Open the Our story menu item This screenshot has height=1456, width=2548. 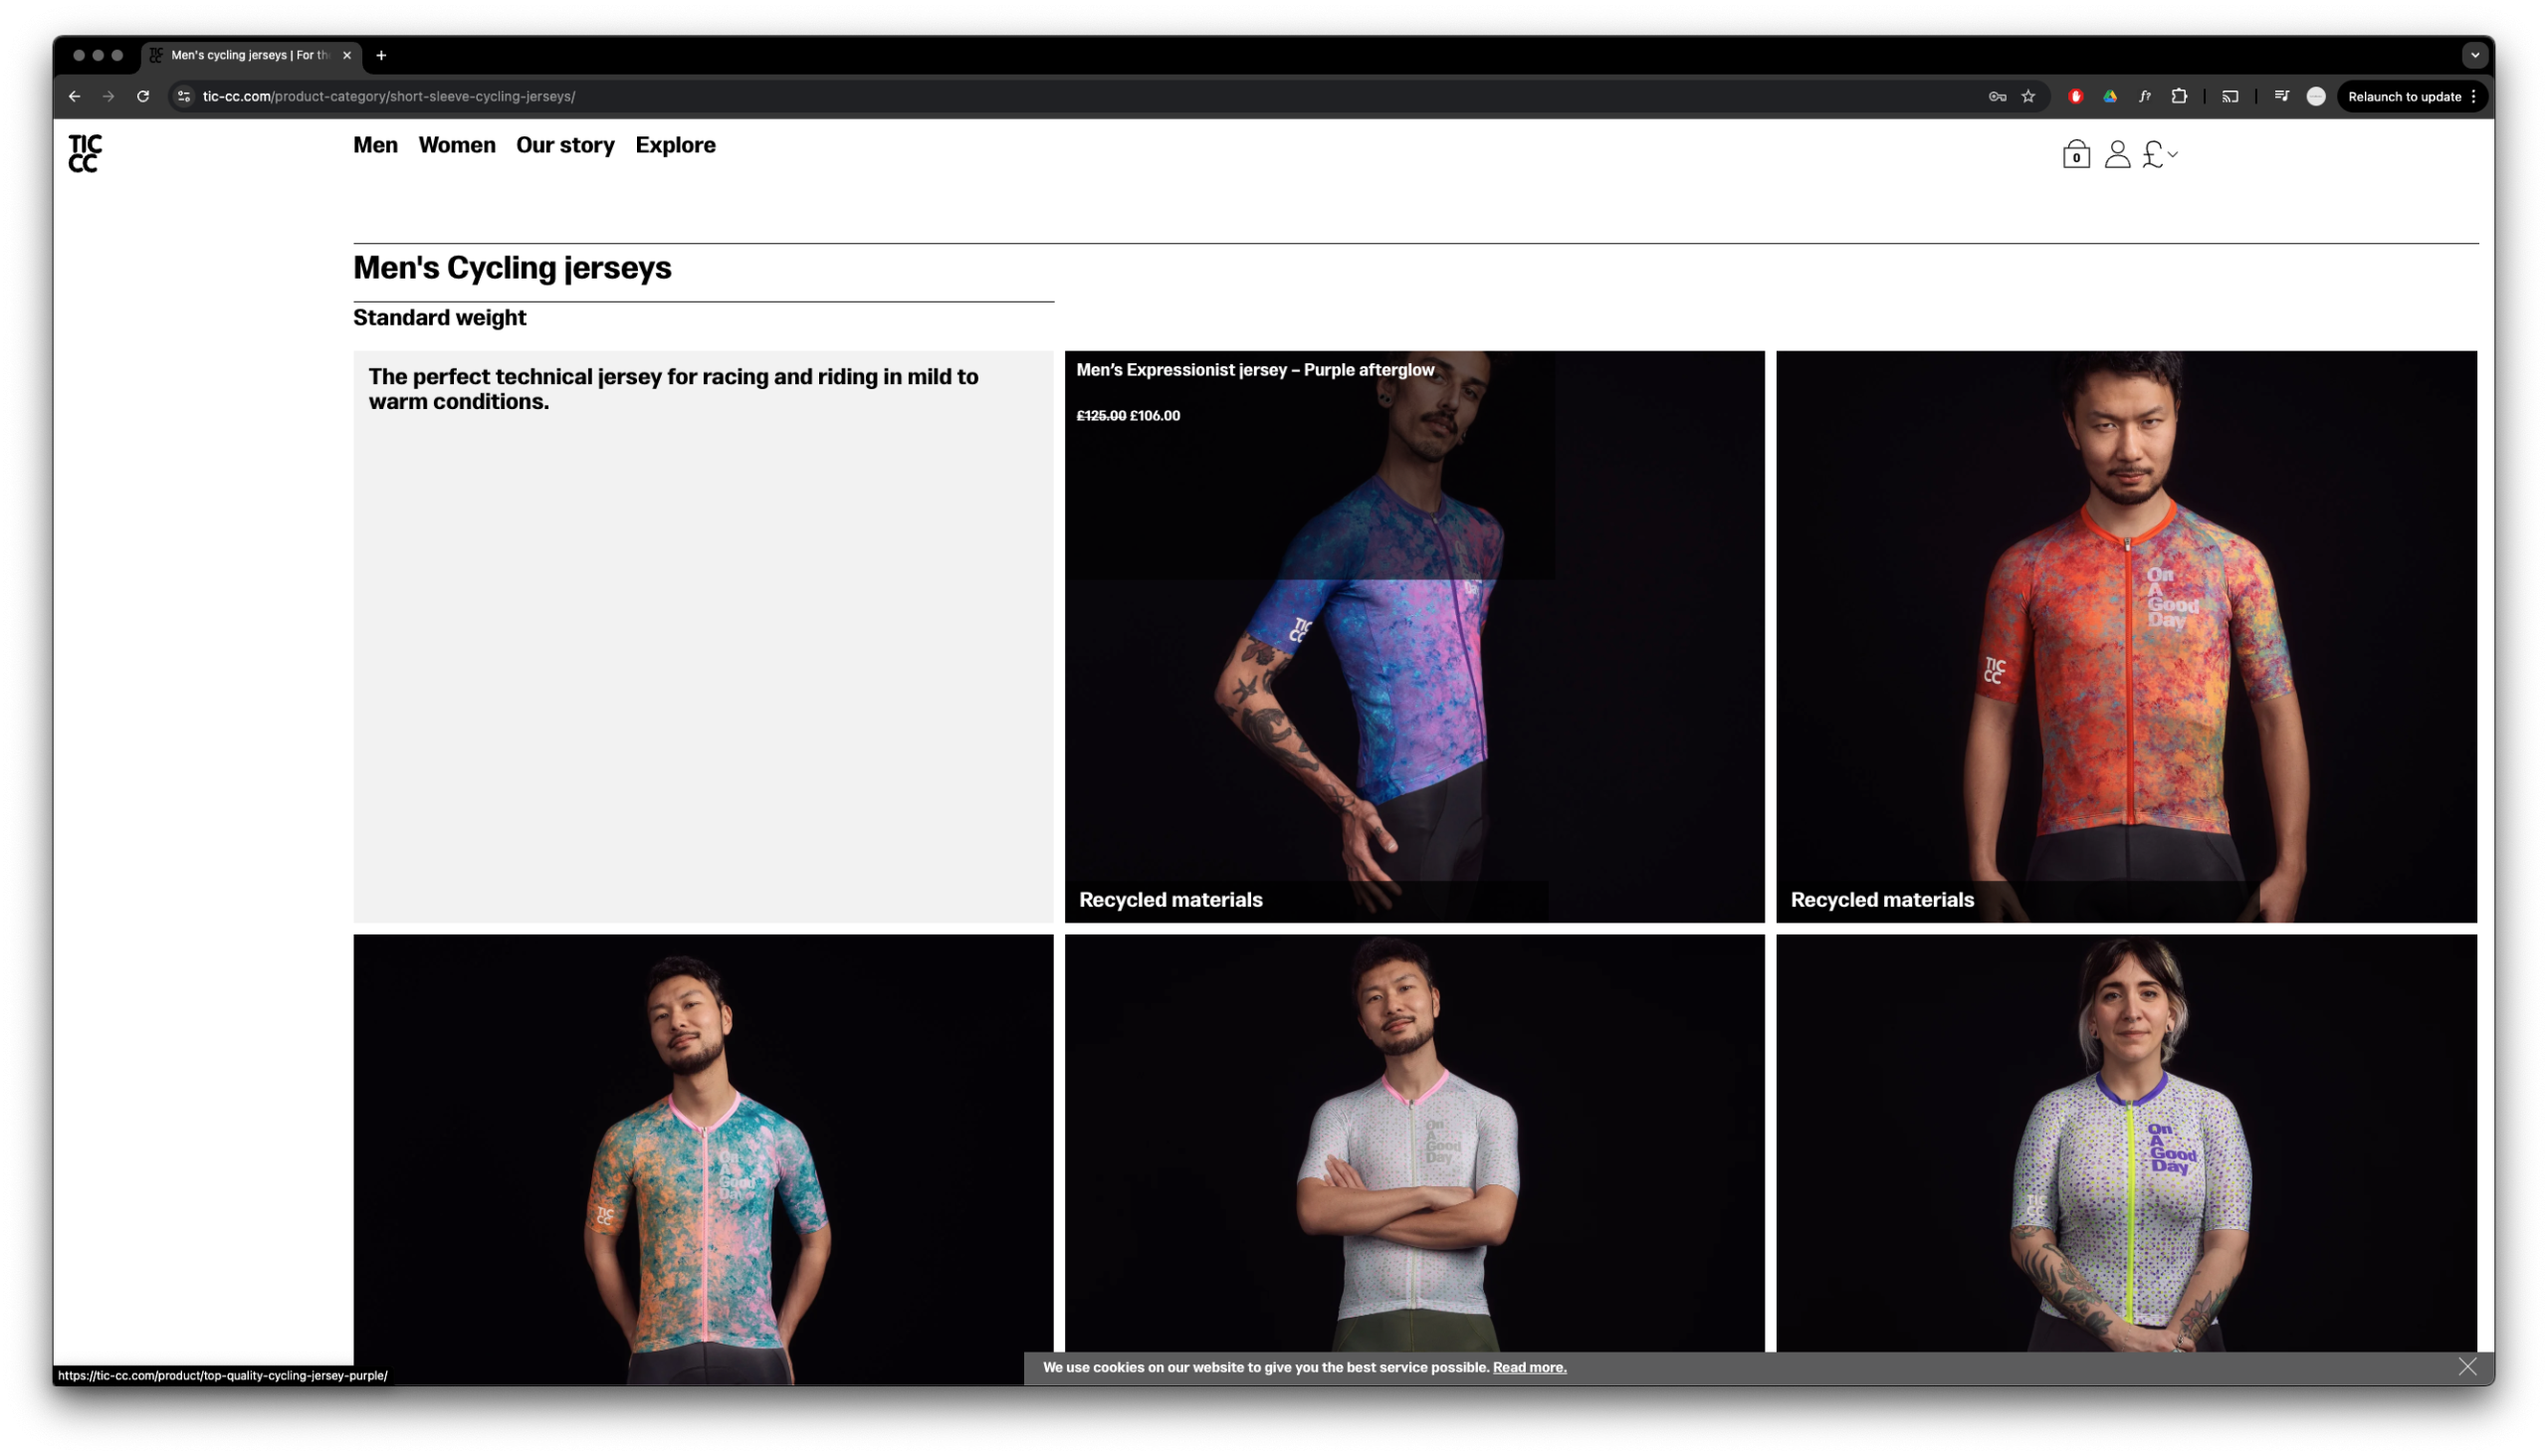click(x=564, y=145)
